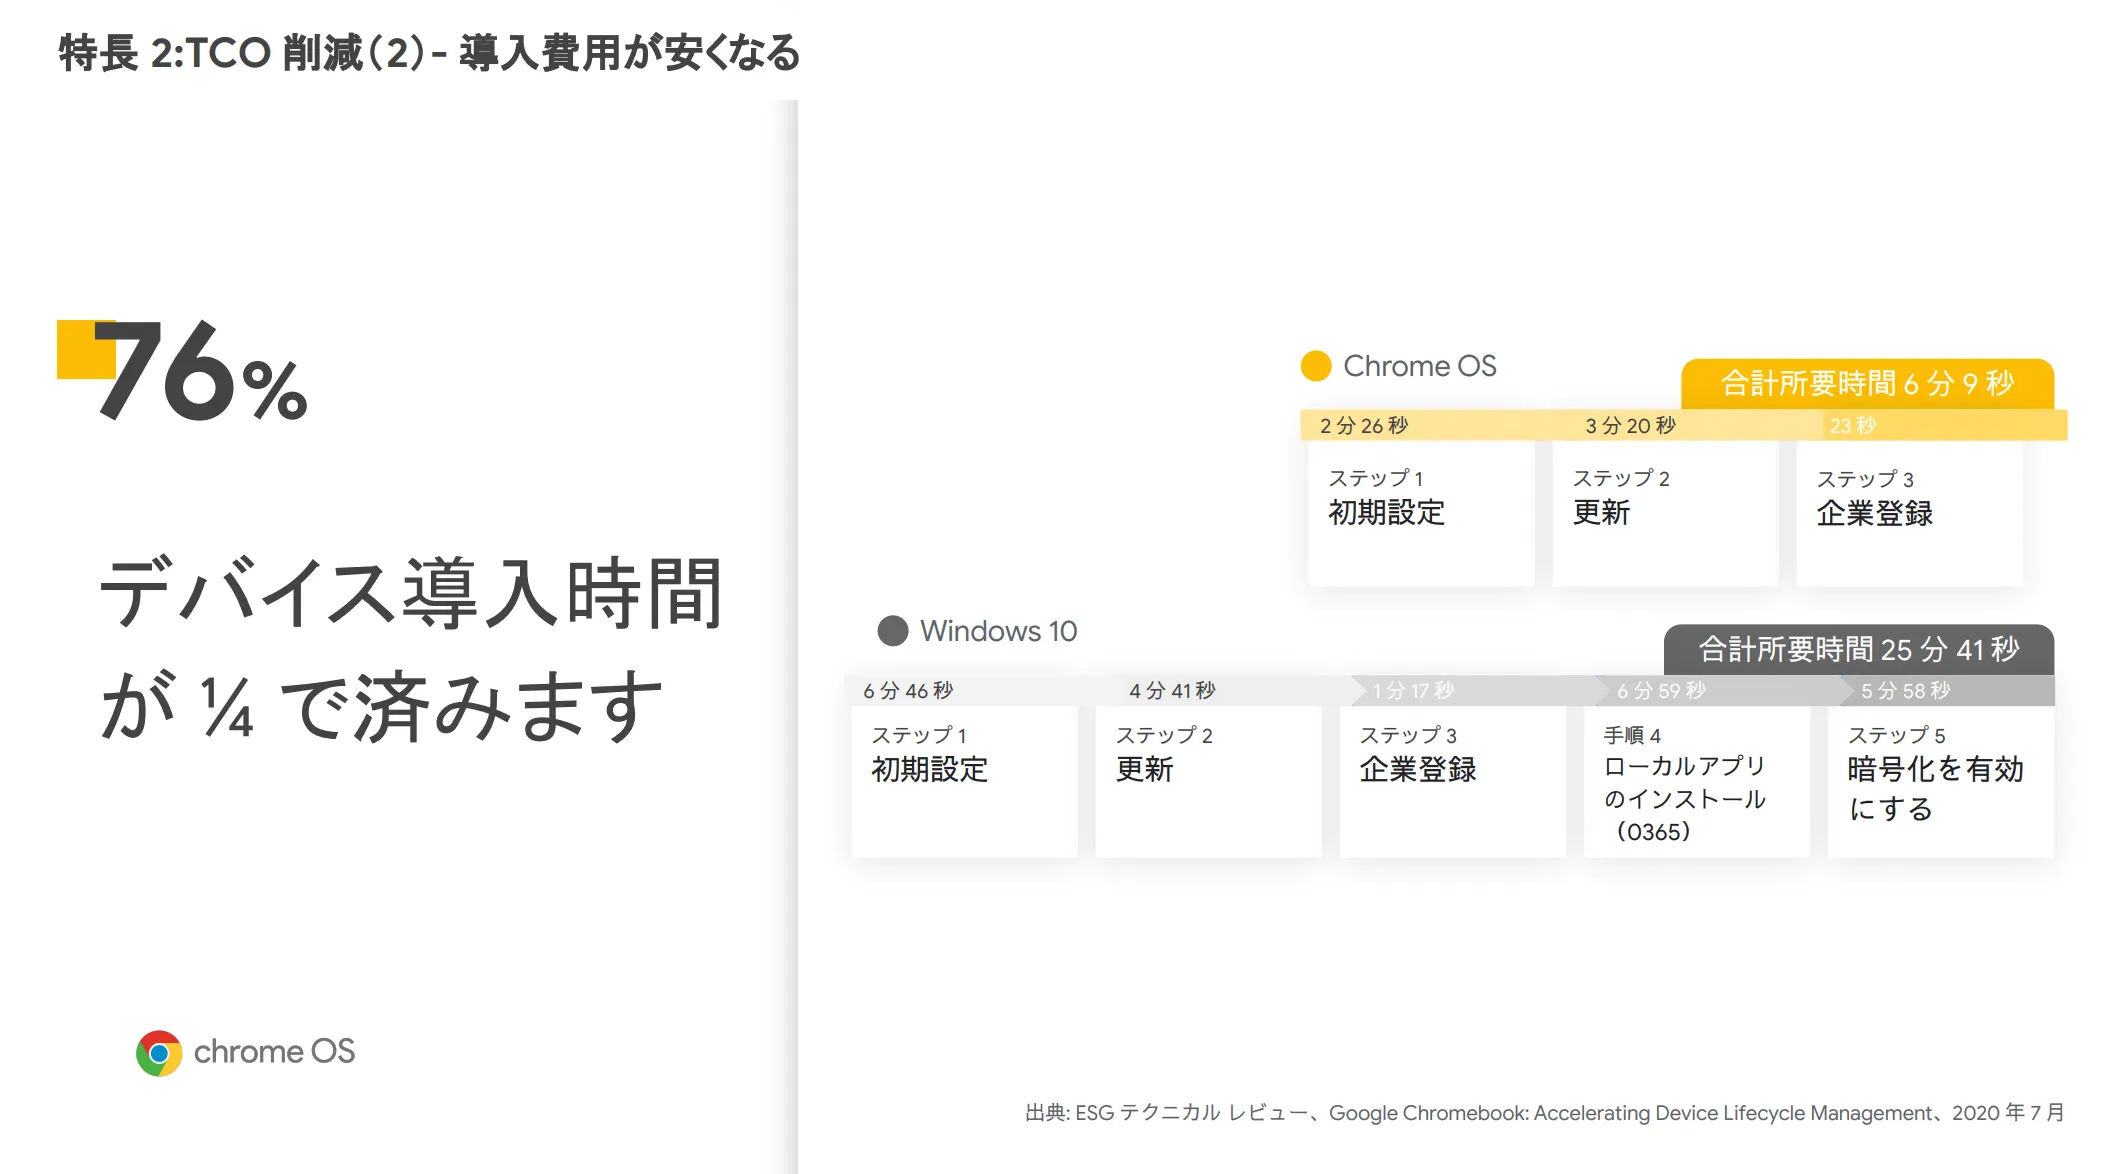Click the gray Windows 10 legend dot
Image resolution: width=2102 pixels, height=1174 pixels.
coord(893,631)
